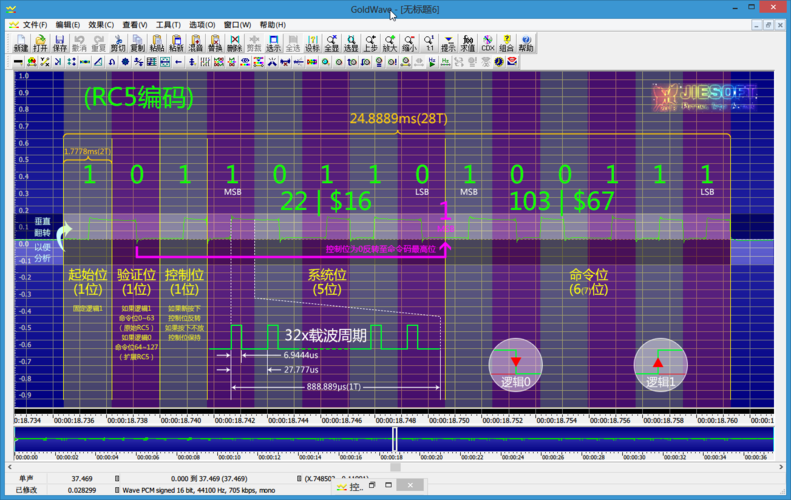Click the 提示 (Cue Points) icon
Image resolution: width=791 pixels, height=500 pixels.
click(x=448, y=43)
